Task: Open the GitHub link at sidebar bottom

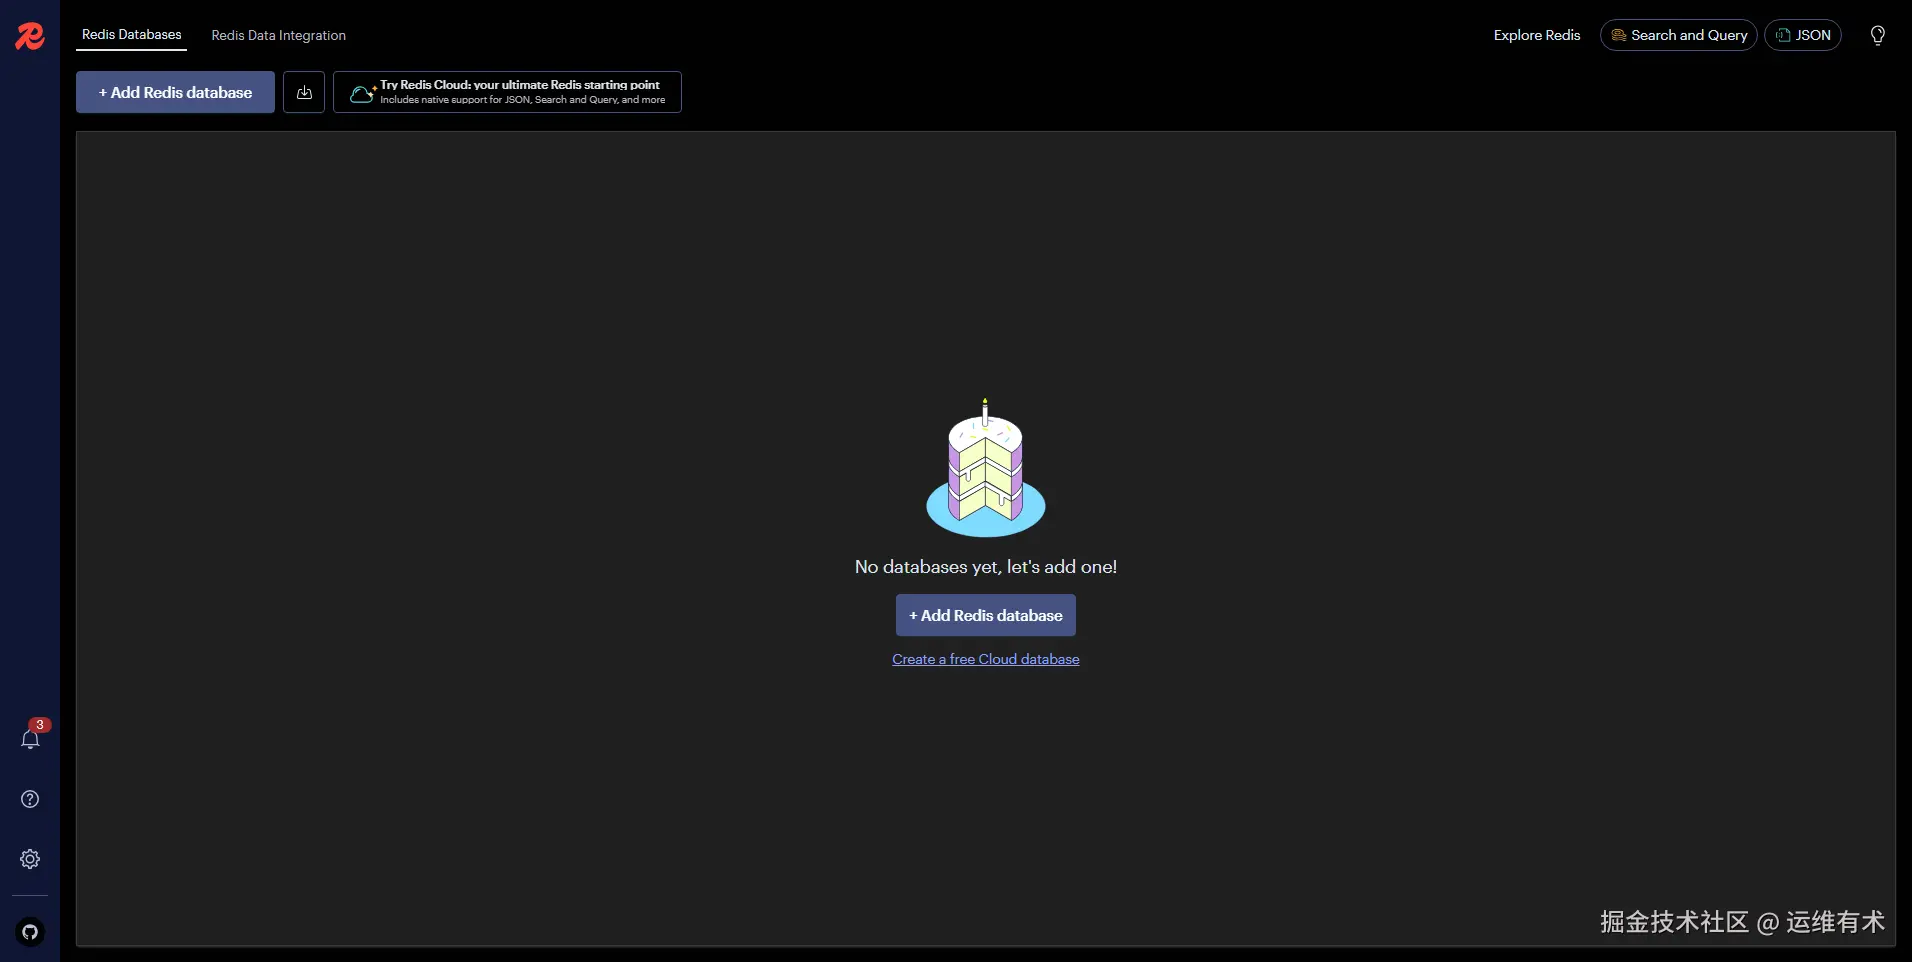Action: pyautogui.click(x=30, y=932)
